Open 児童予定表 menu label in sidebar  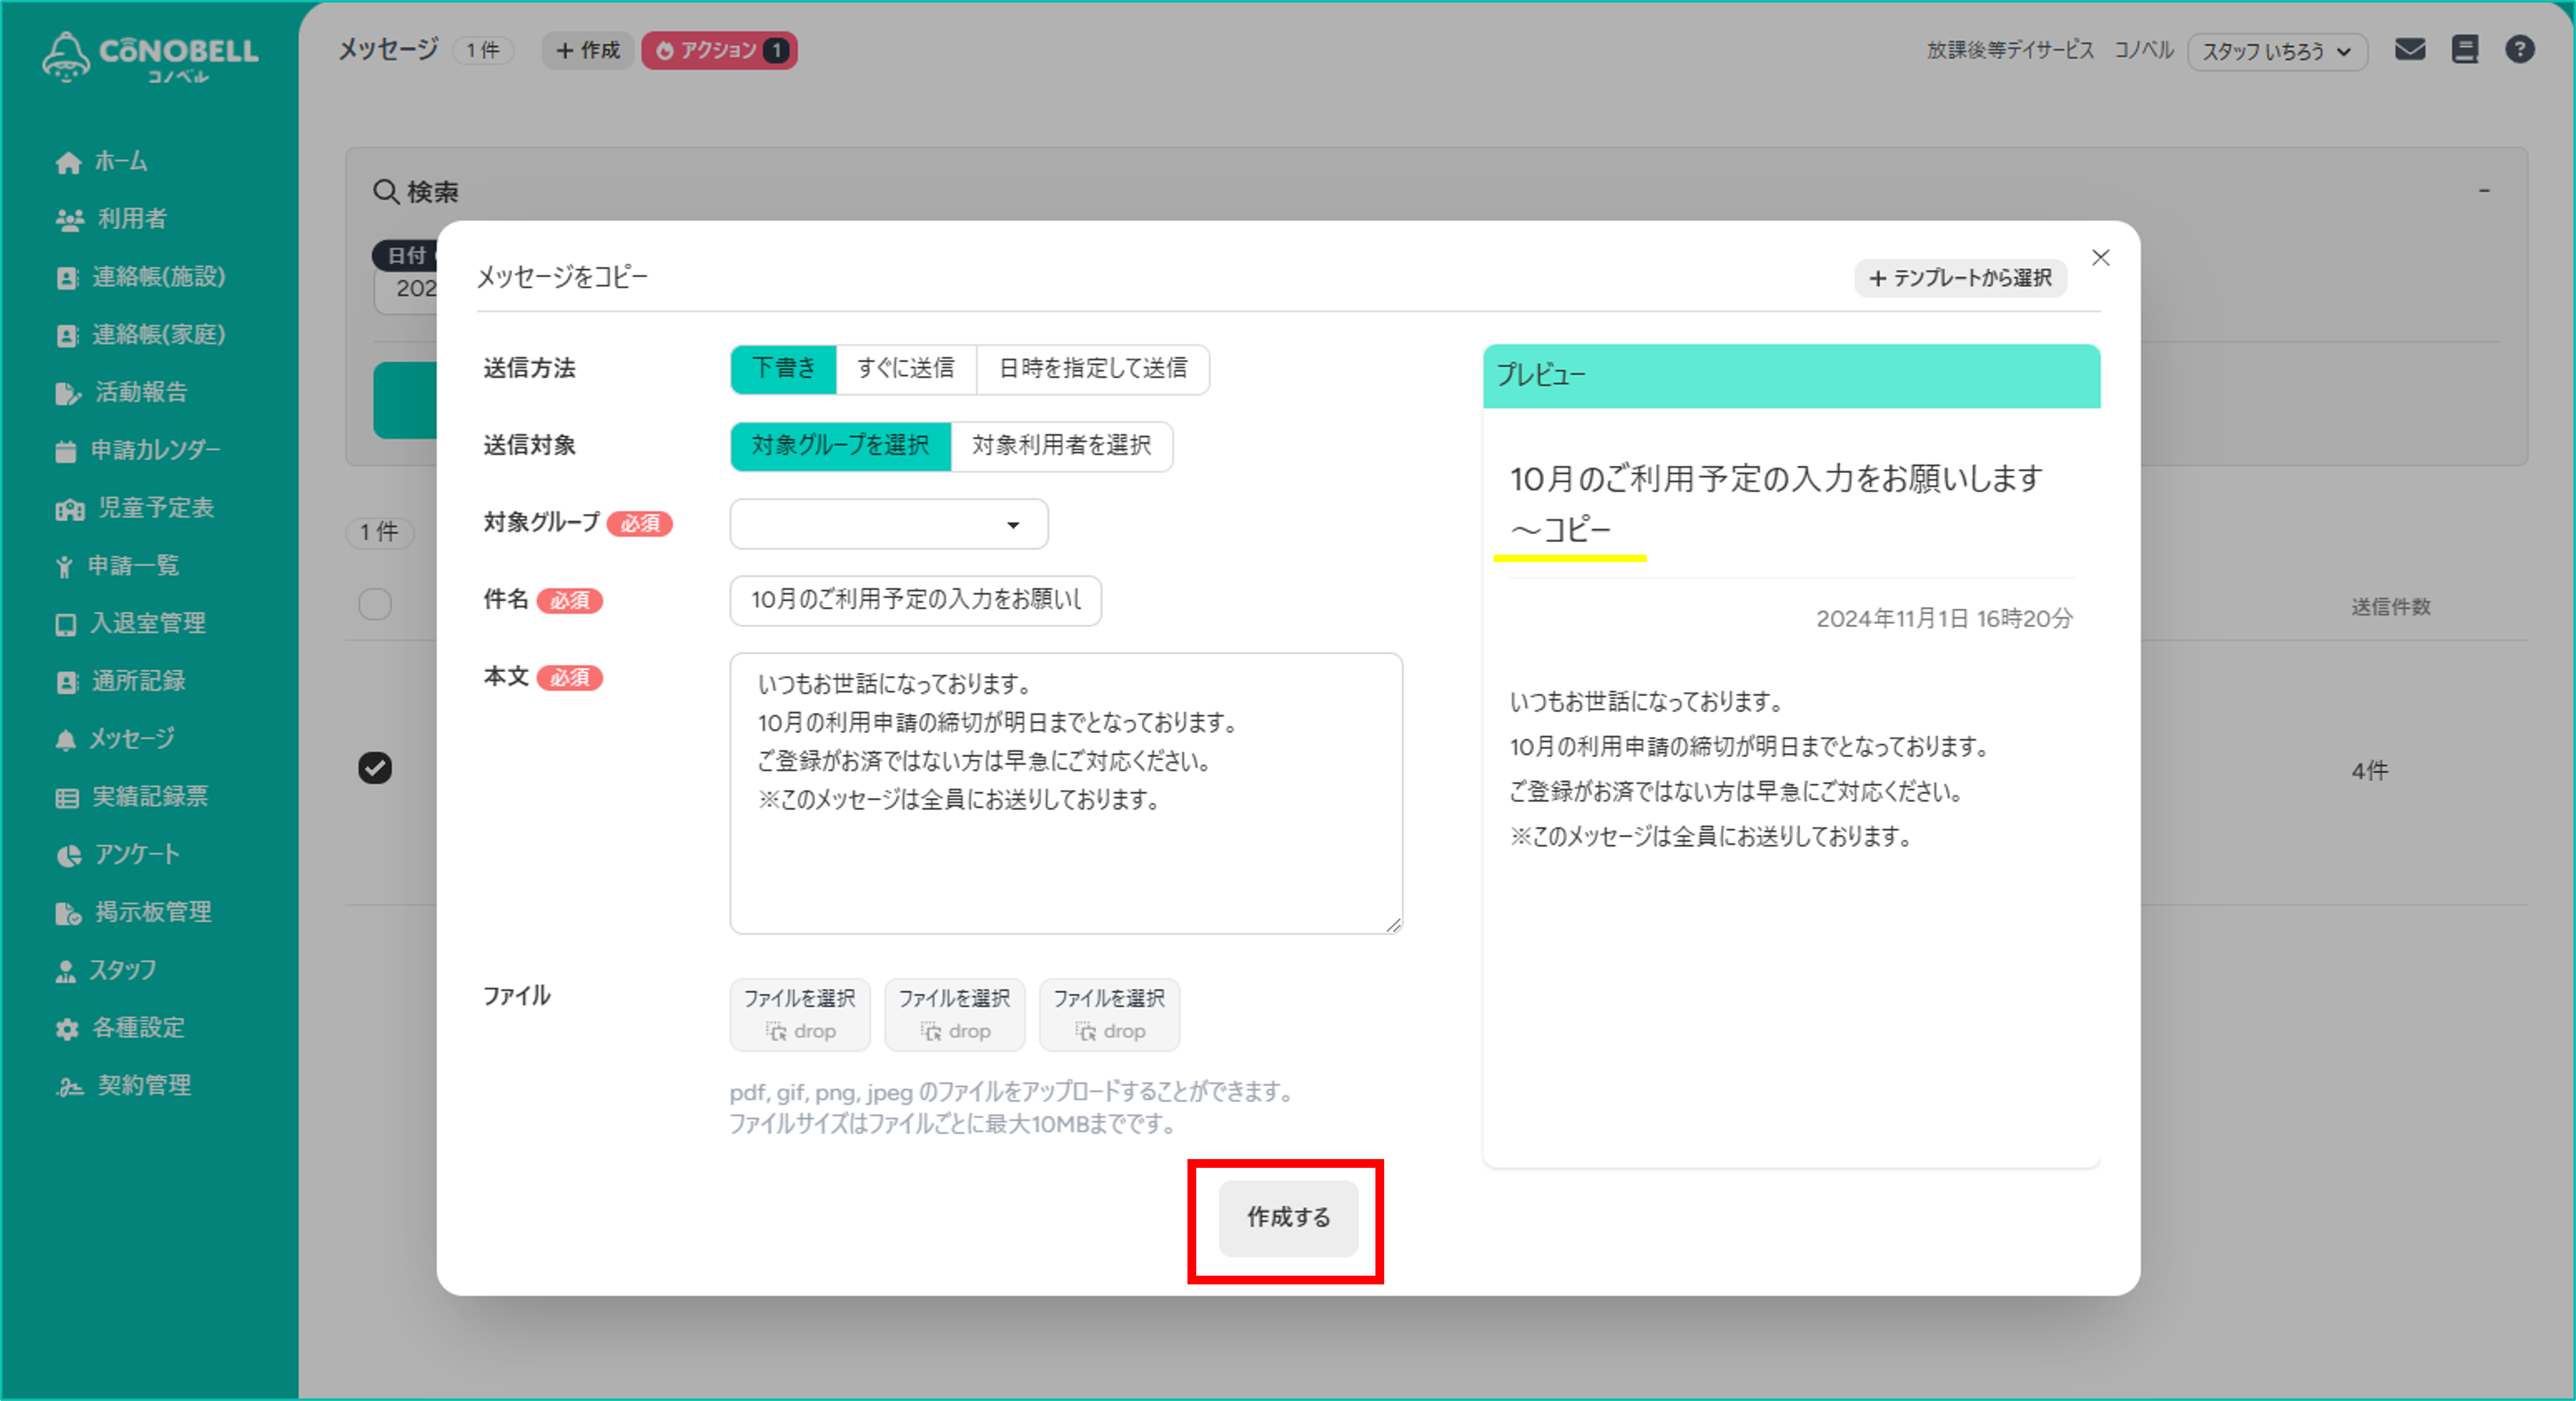point(156,509)
